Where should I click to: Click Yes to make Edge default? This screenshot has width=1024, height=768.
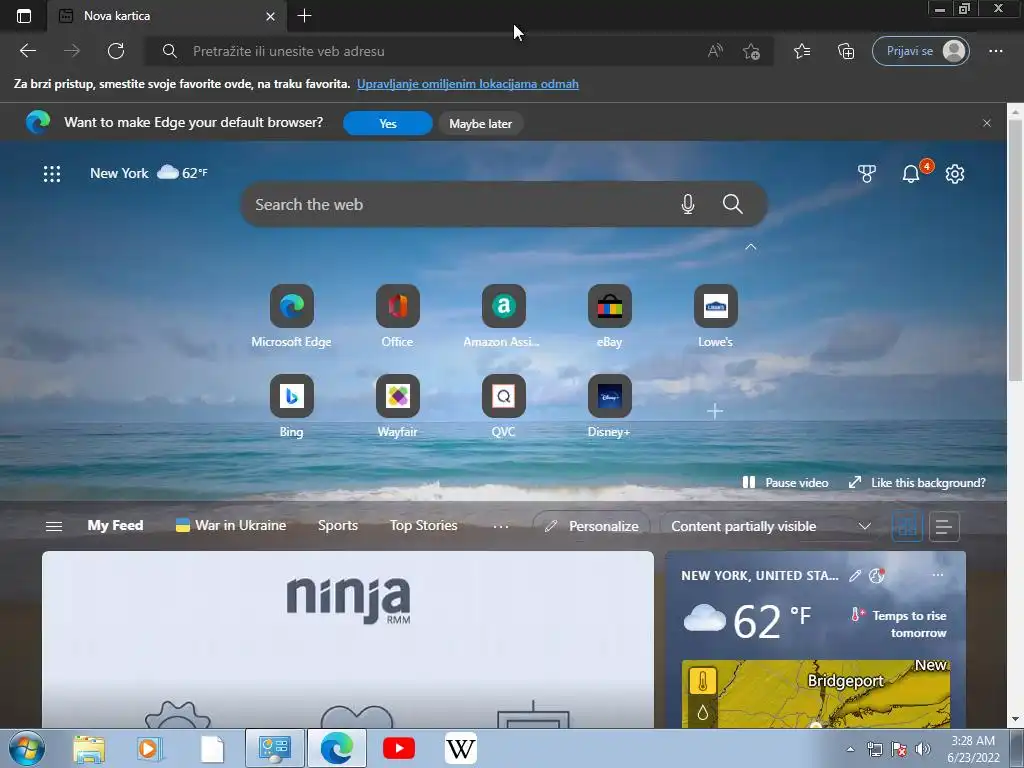[388, 123]
